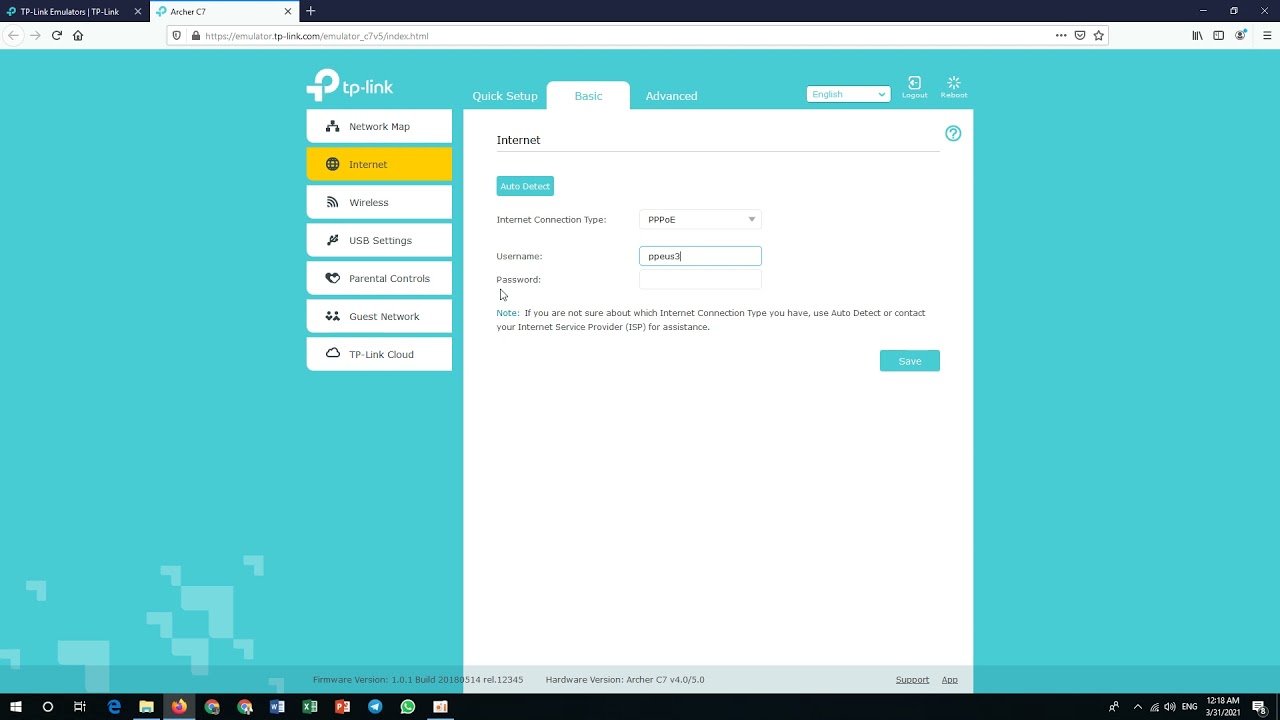The width and height of the screenshot is (1280, 720).
Task: Open the Firefox account icon
Action: tap(1241, 35)
